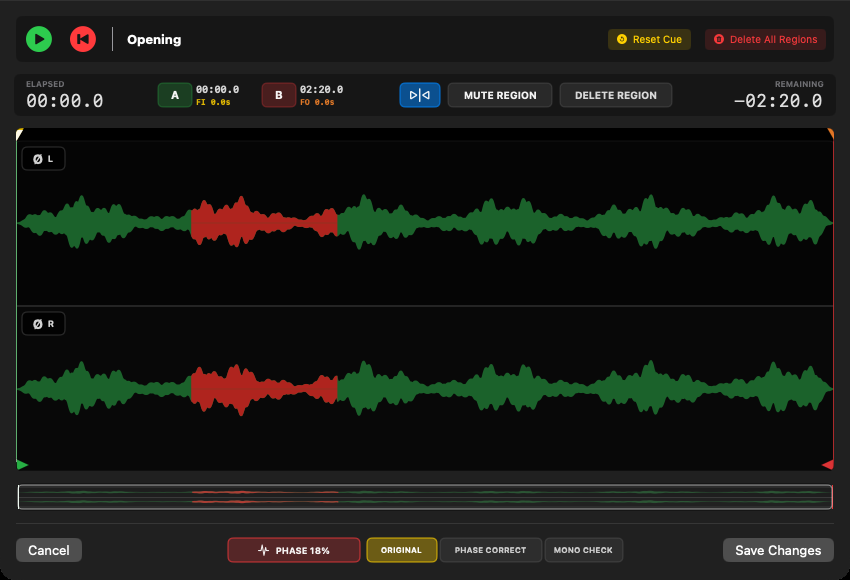Image resolution: width=850 pixels, height=580 pixels.
Task: Select the green start marker triangle at bottom
Action: coord(22,465)
